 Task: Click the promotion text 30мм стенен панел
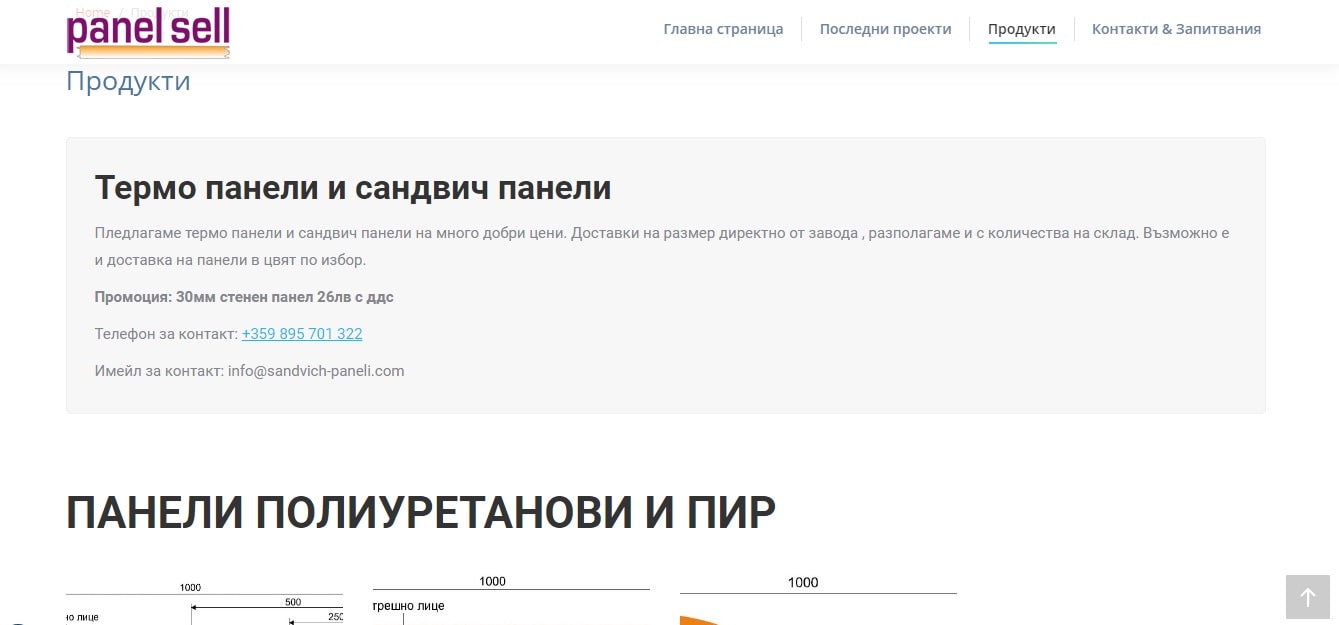pos(245,297)
